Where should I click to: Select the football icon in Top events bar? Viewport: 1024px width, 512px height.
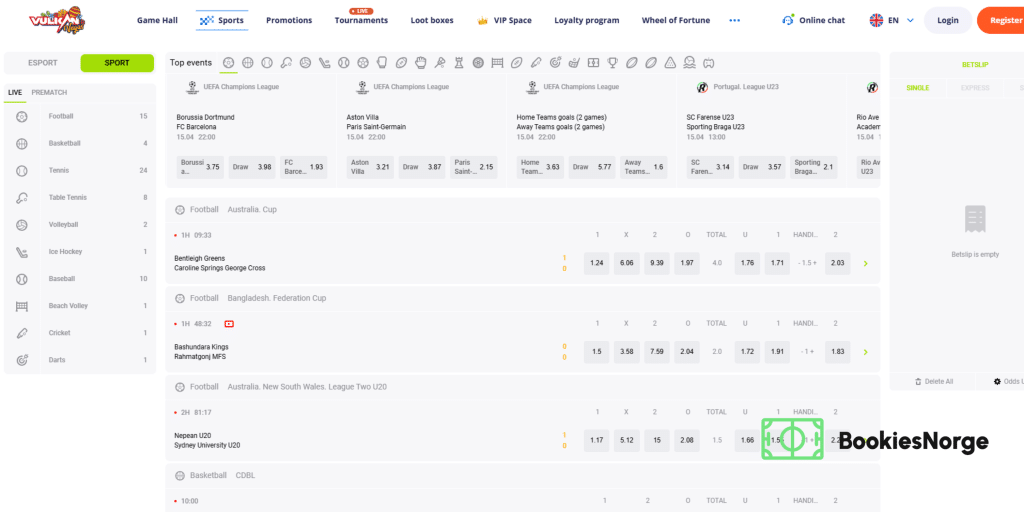coord(229,63)
